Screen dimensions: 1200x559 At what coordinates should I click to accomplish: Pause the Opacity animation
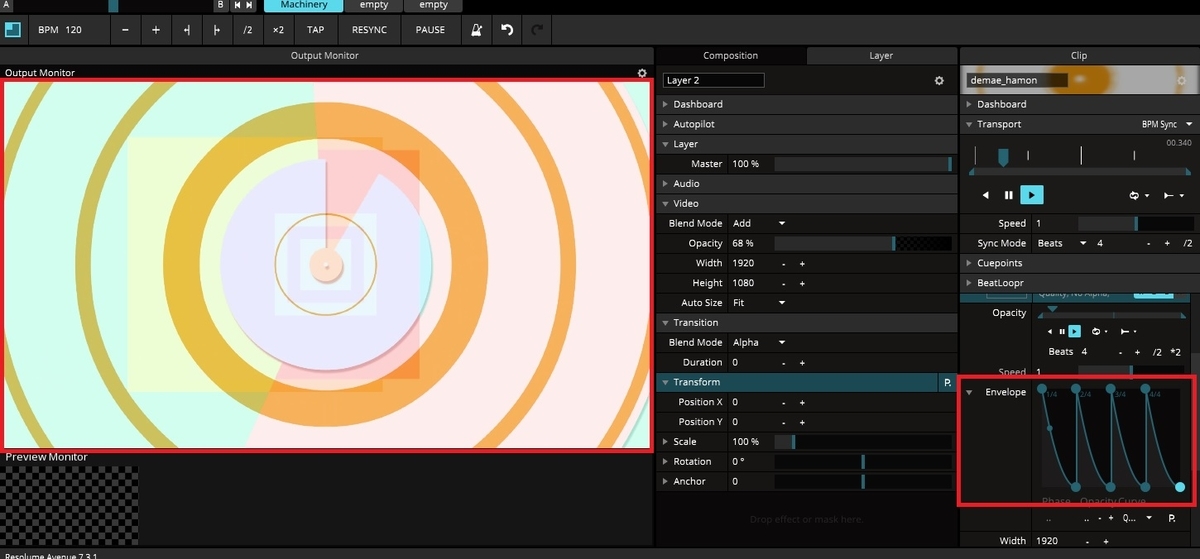point(1062,331)
